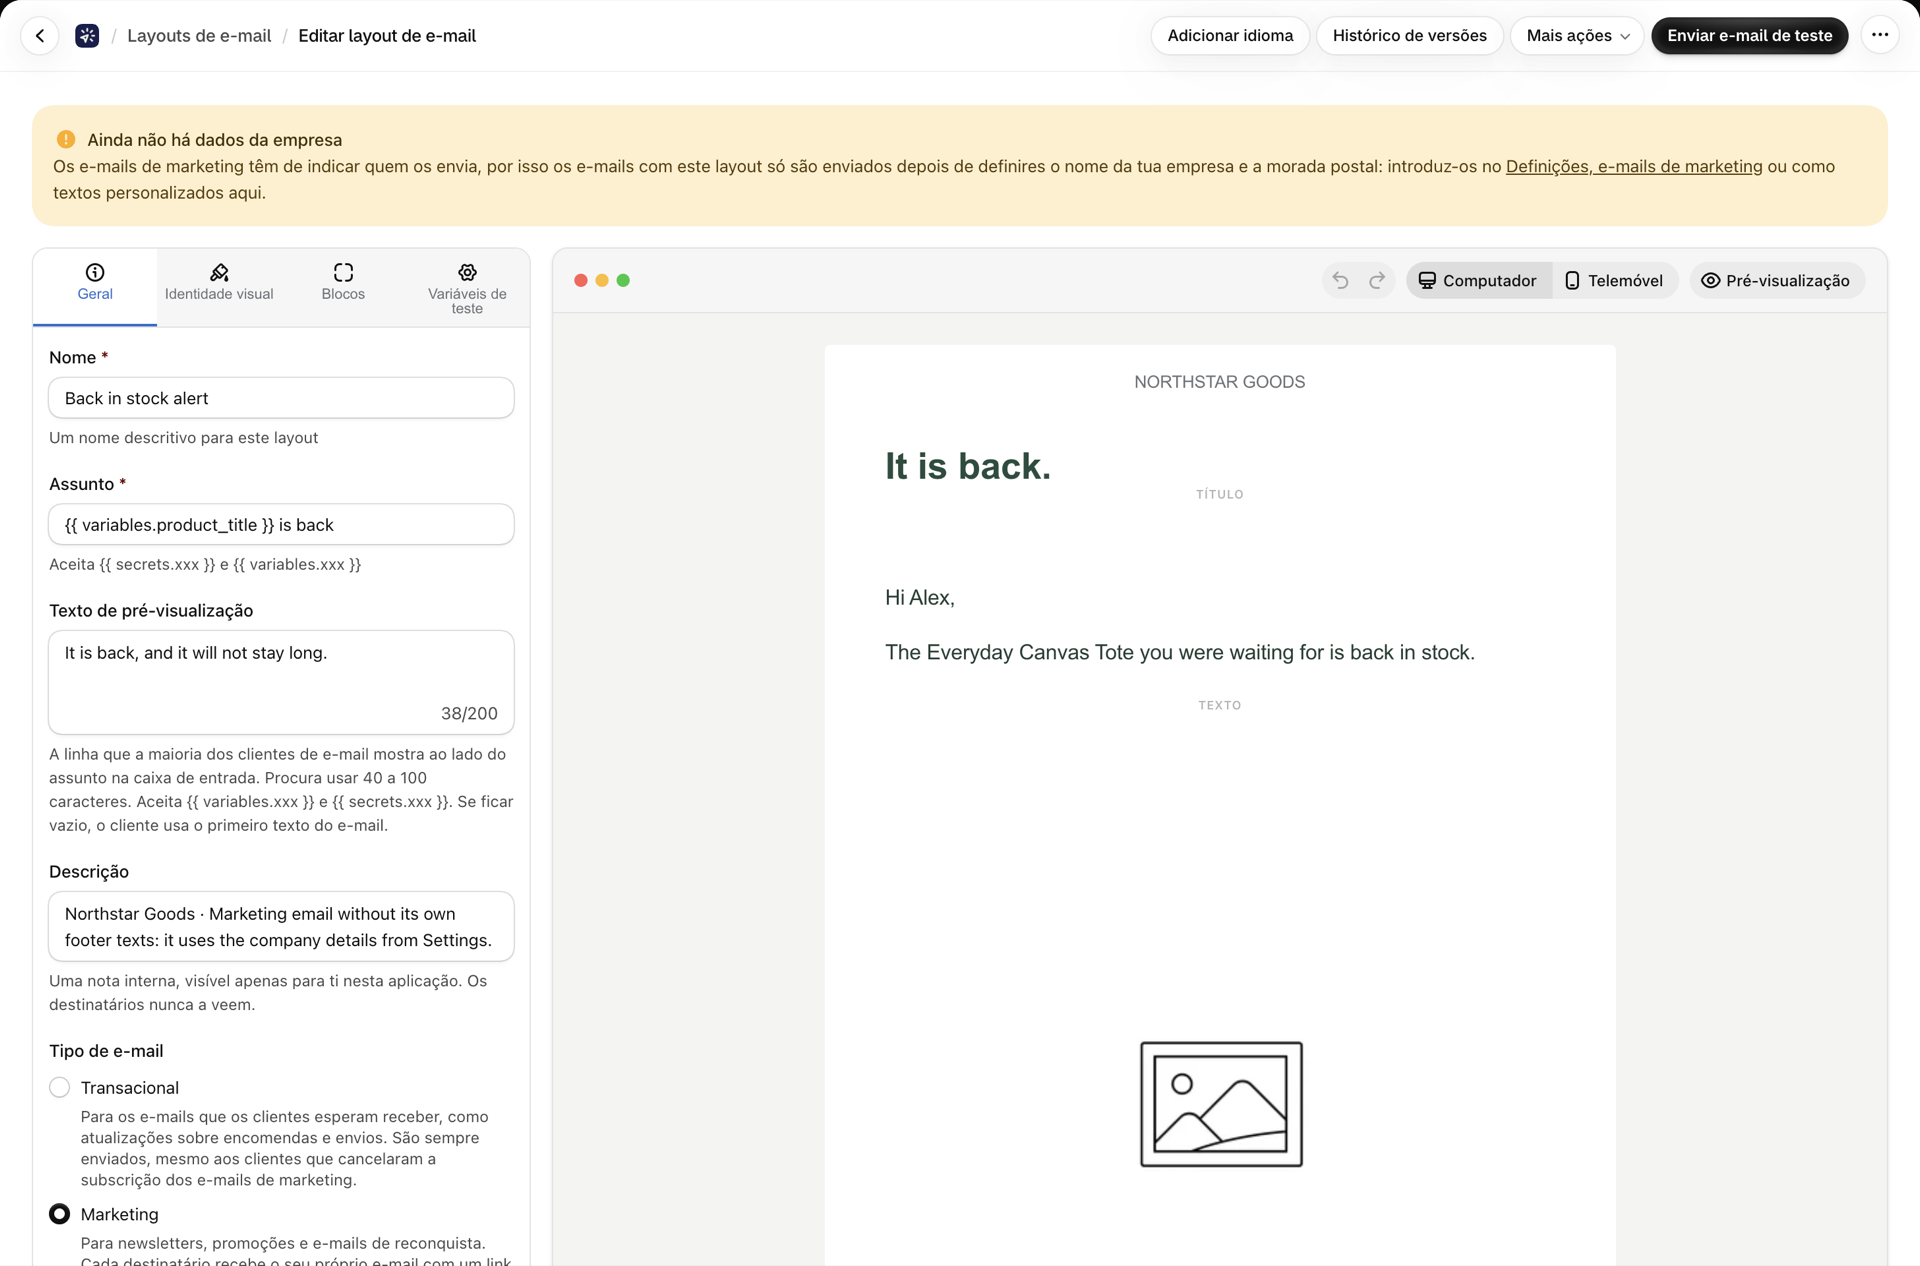Viewport: 1920px width, 1266px height.
Task: Click the back in stock sentence
Action: click(x=1180, y=653)
